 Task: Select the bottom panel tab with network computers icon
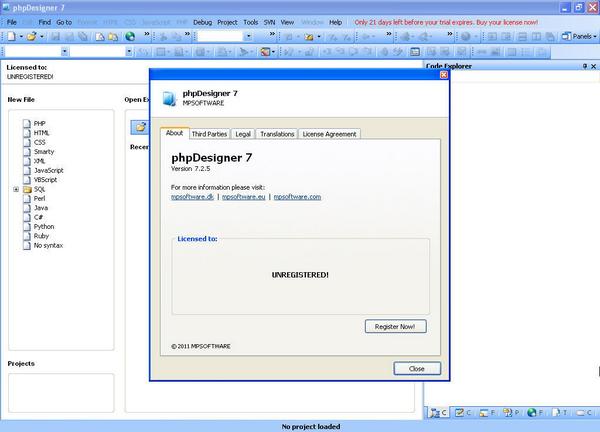click(x=511, y=412)
